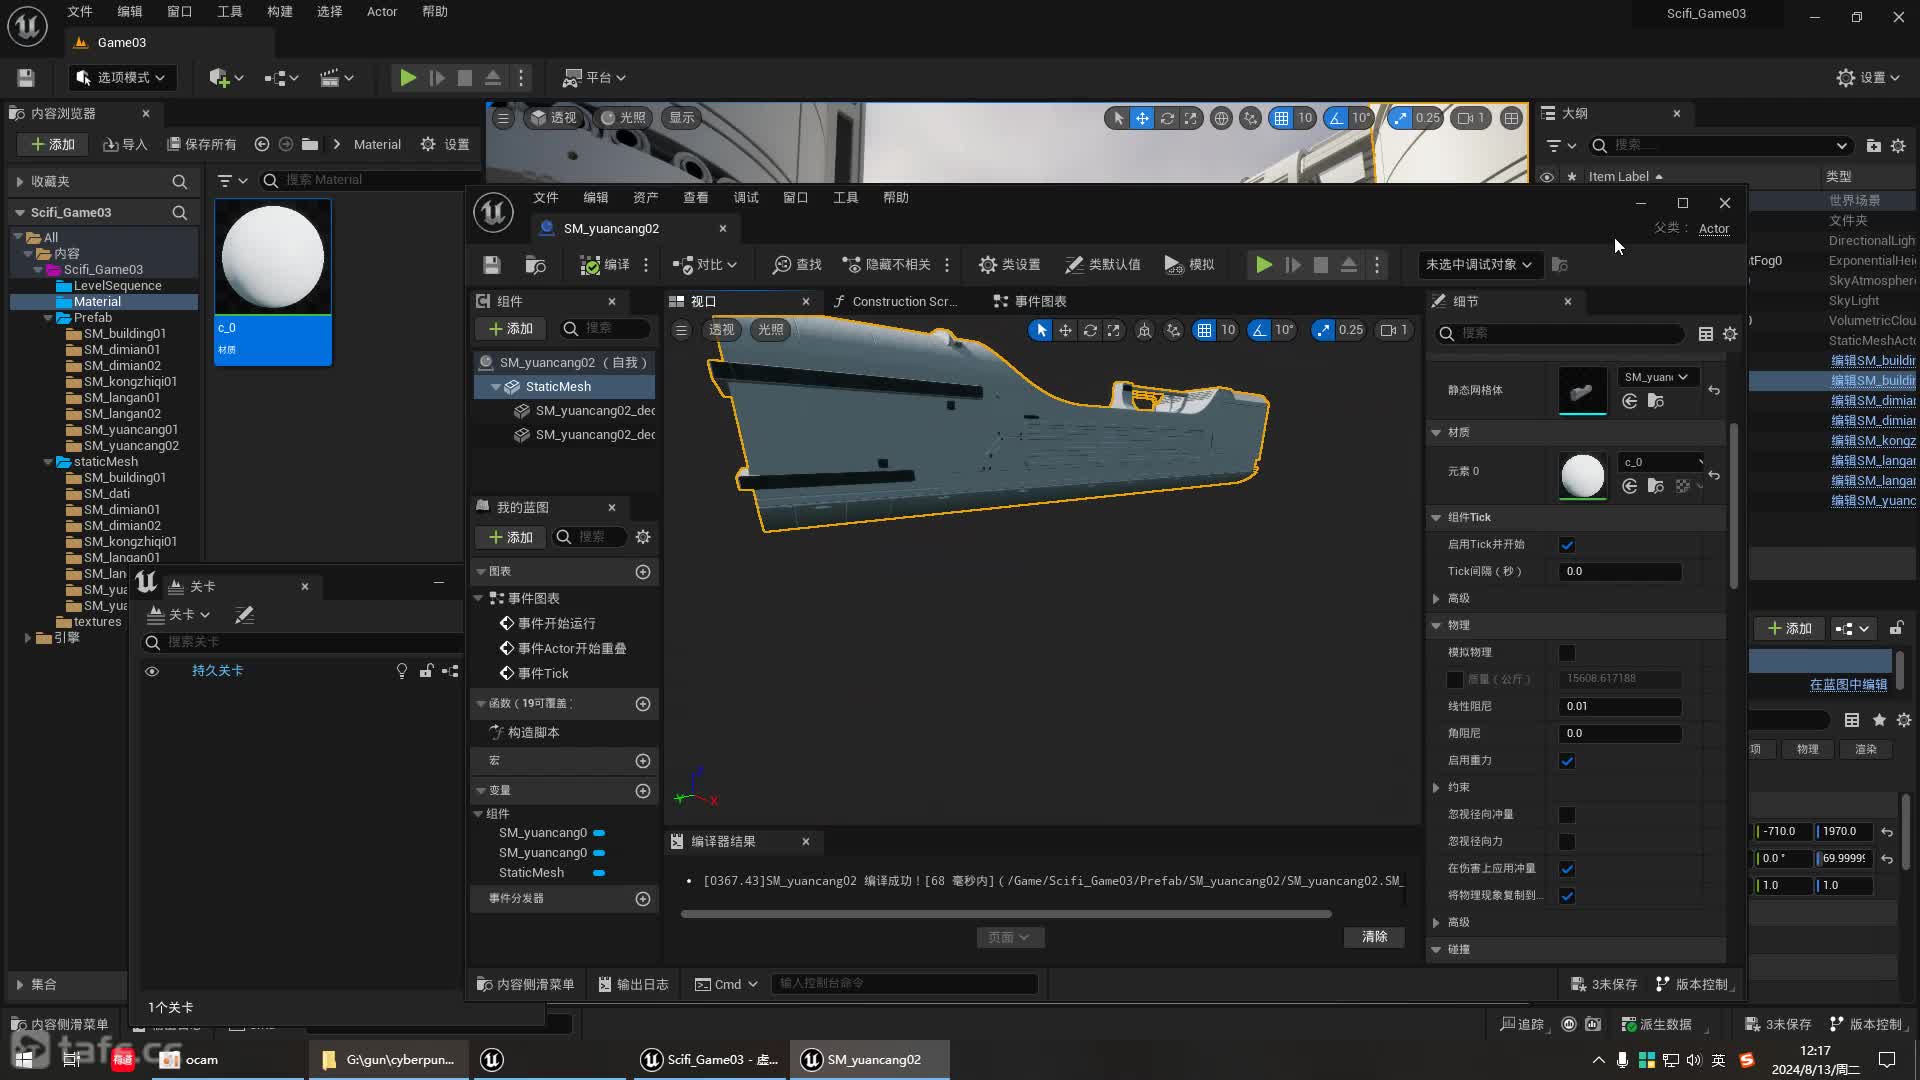Add new function with plus icon
This screenshot has height=1080, width=1920.
coord(643,704)
